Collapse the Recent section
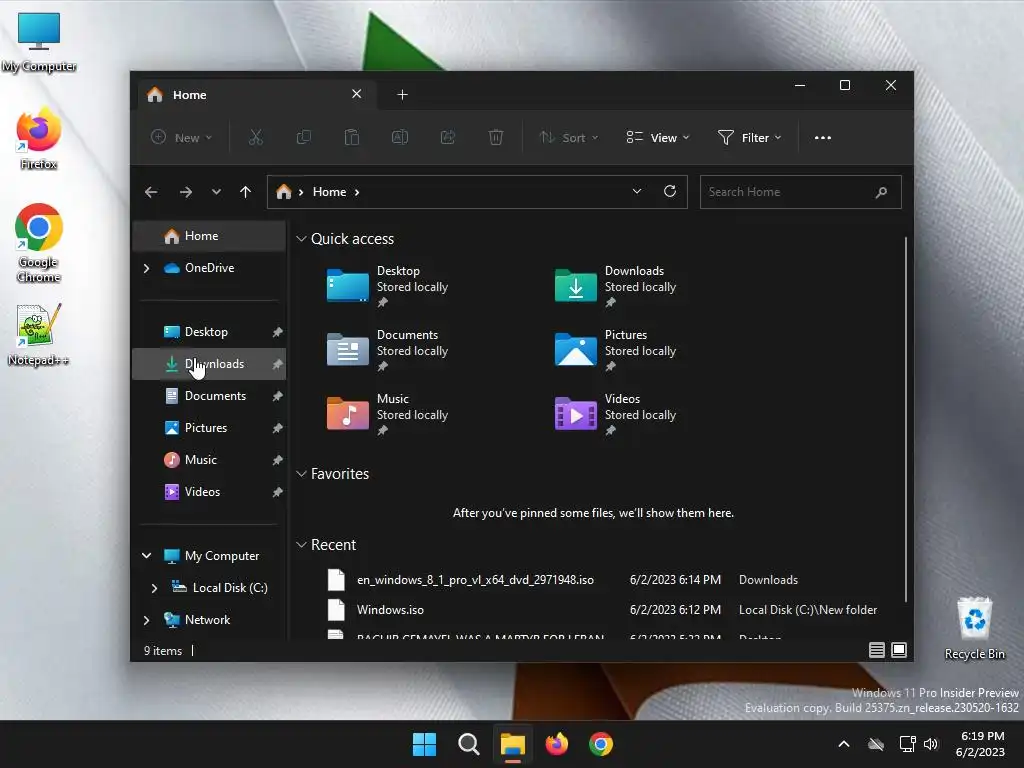1024x768 pixels. (301, 545)
